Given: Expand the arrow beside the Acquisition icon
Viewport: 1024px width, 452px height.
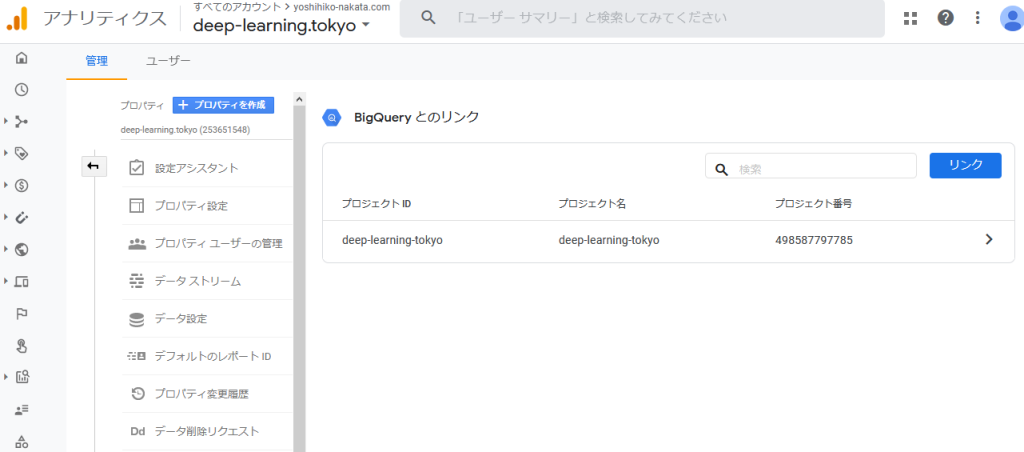Looking at the screenshot, I should (6, 121).
